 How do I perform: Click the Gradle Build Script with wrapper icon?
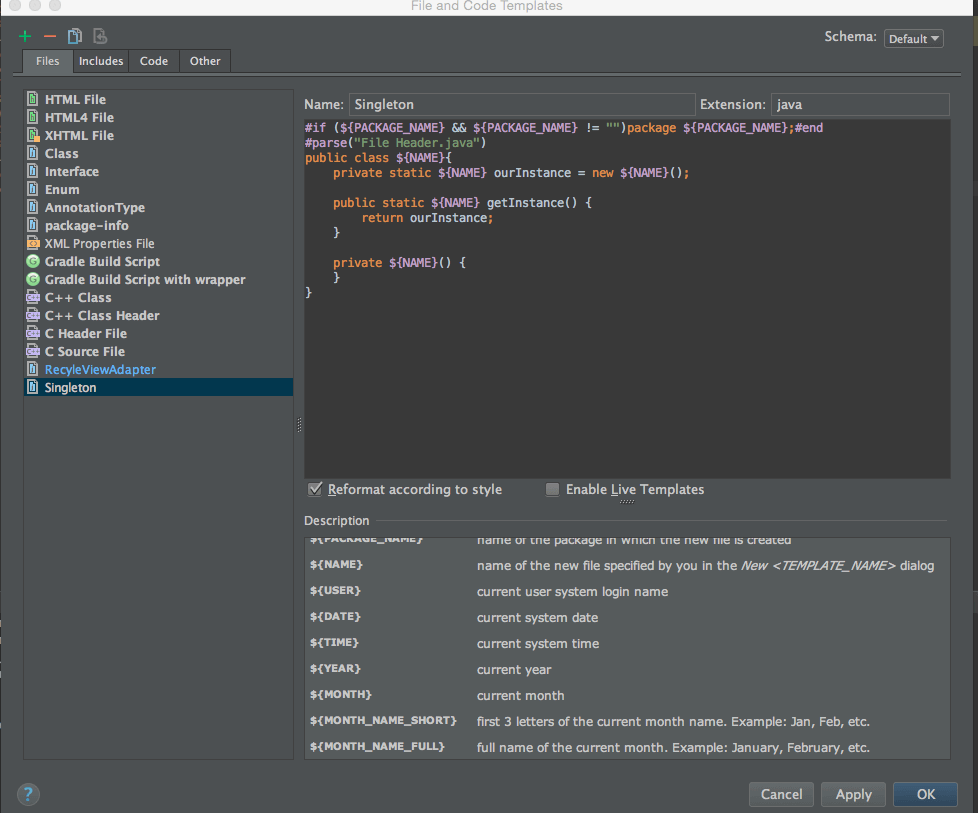coord(32,280)
